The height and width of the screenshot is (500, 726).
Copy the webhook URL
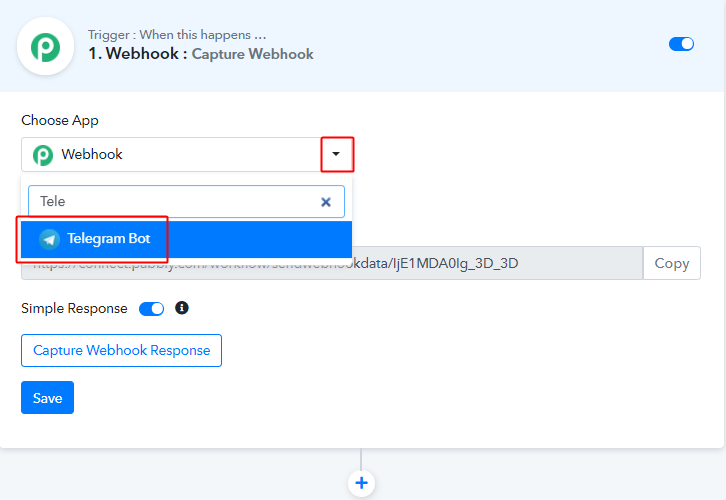click(x=671, y=263)
